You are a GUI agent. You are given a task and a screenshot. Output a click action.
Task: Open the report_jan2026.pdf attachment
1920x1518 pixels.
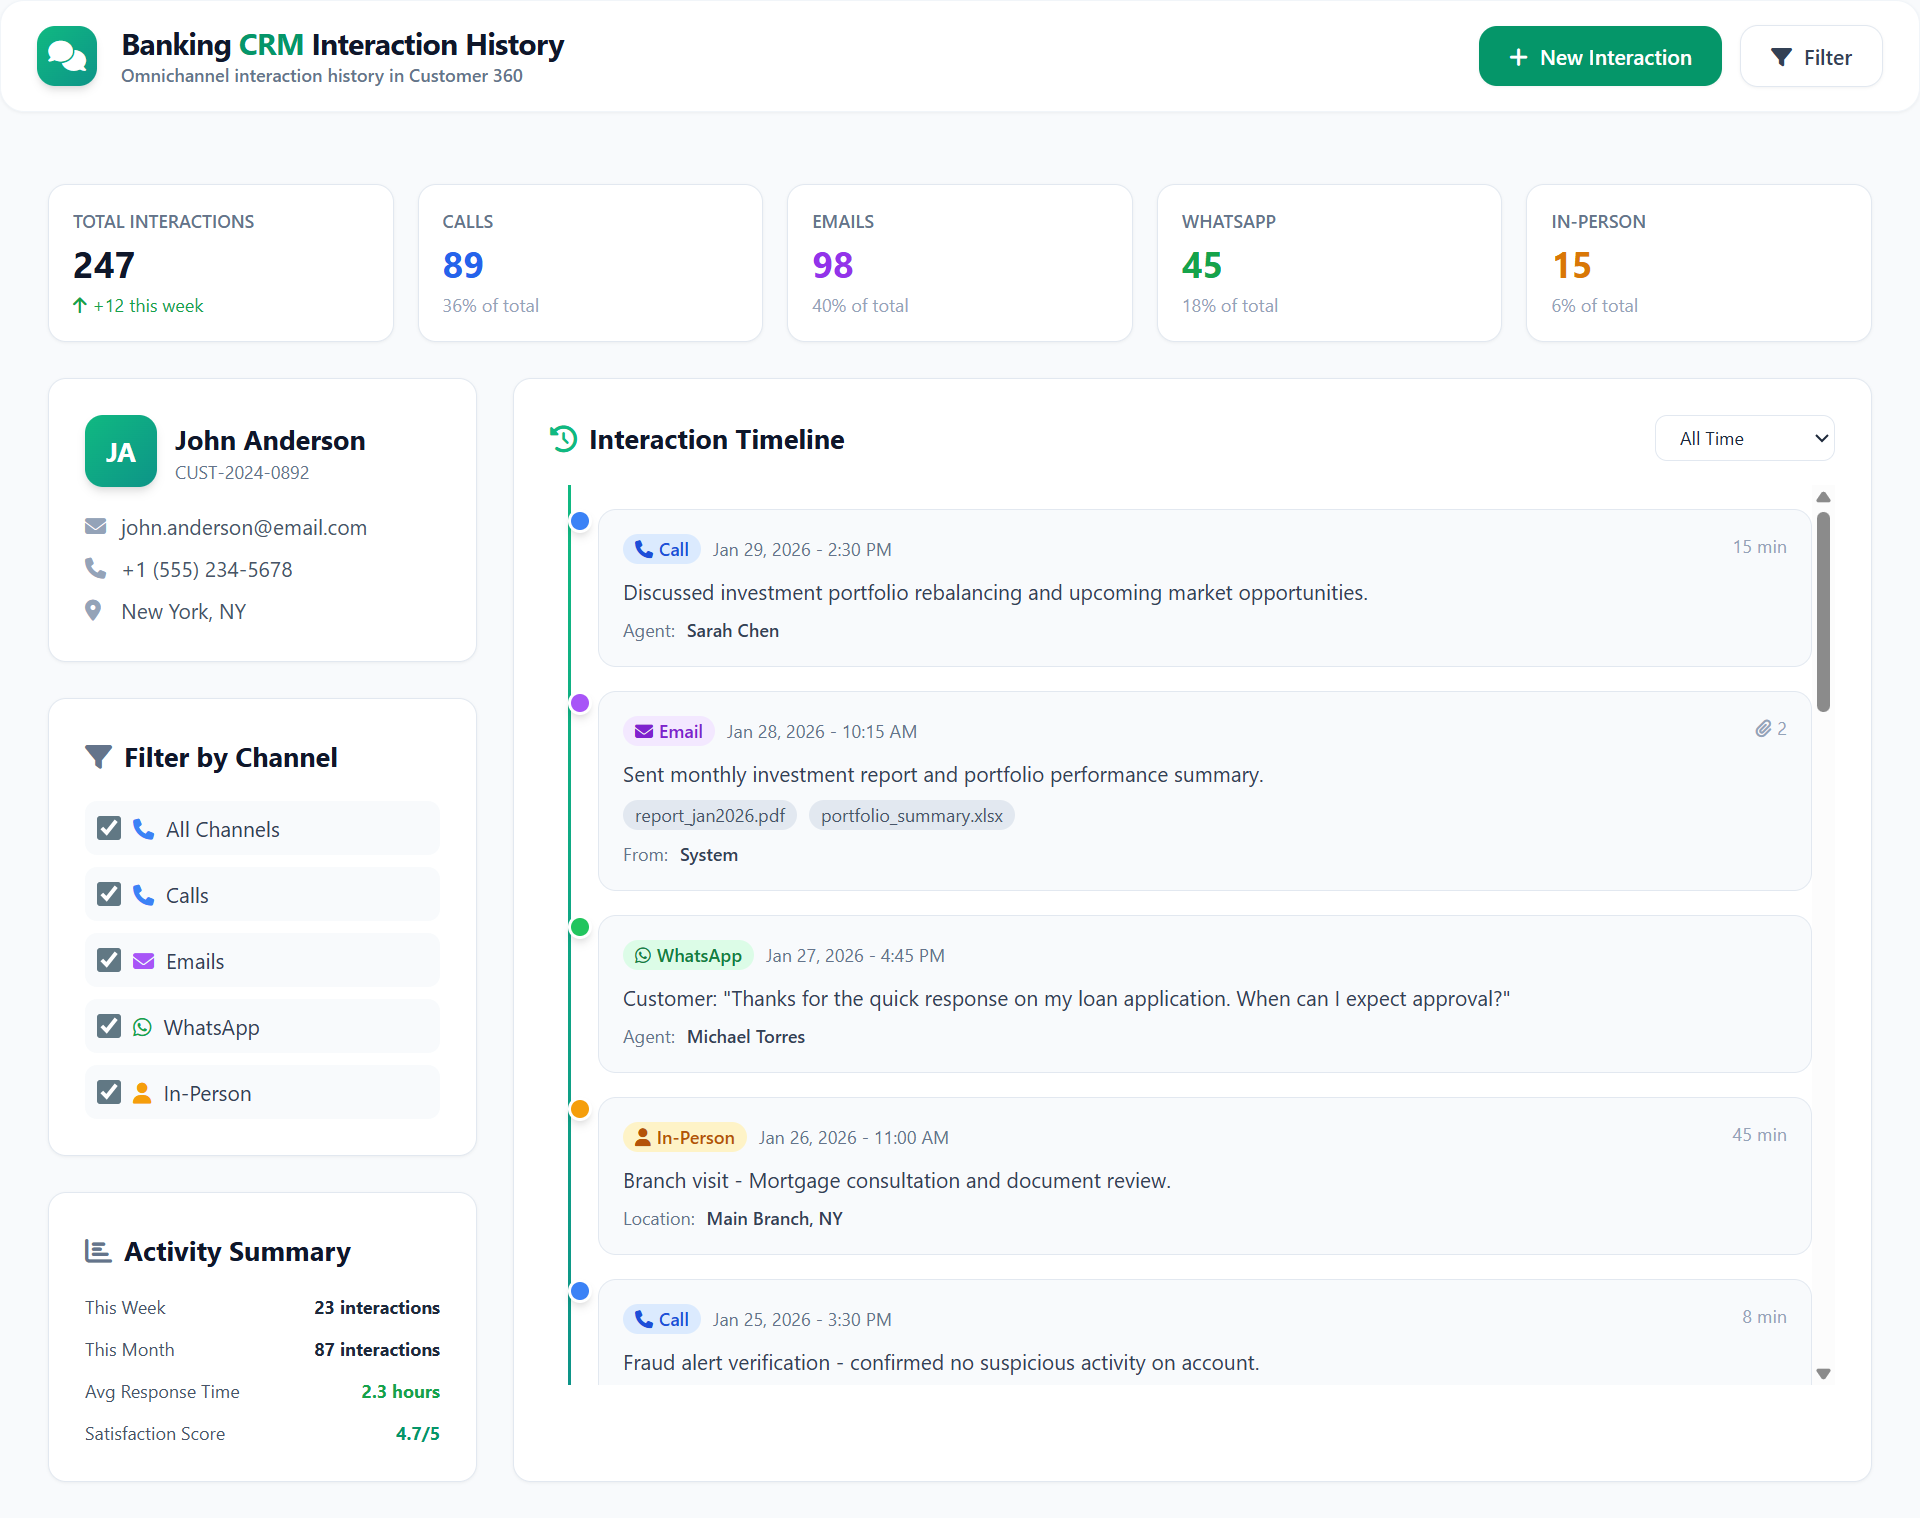point(709,815)
